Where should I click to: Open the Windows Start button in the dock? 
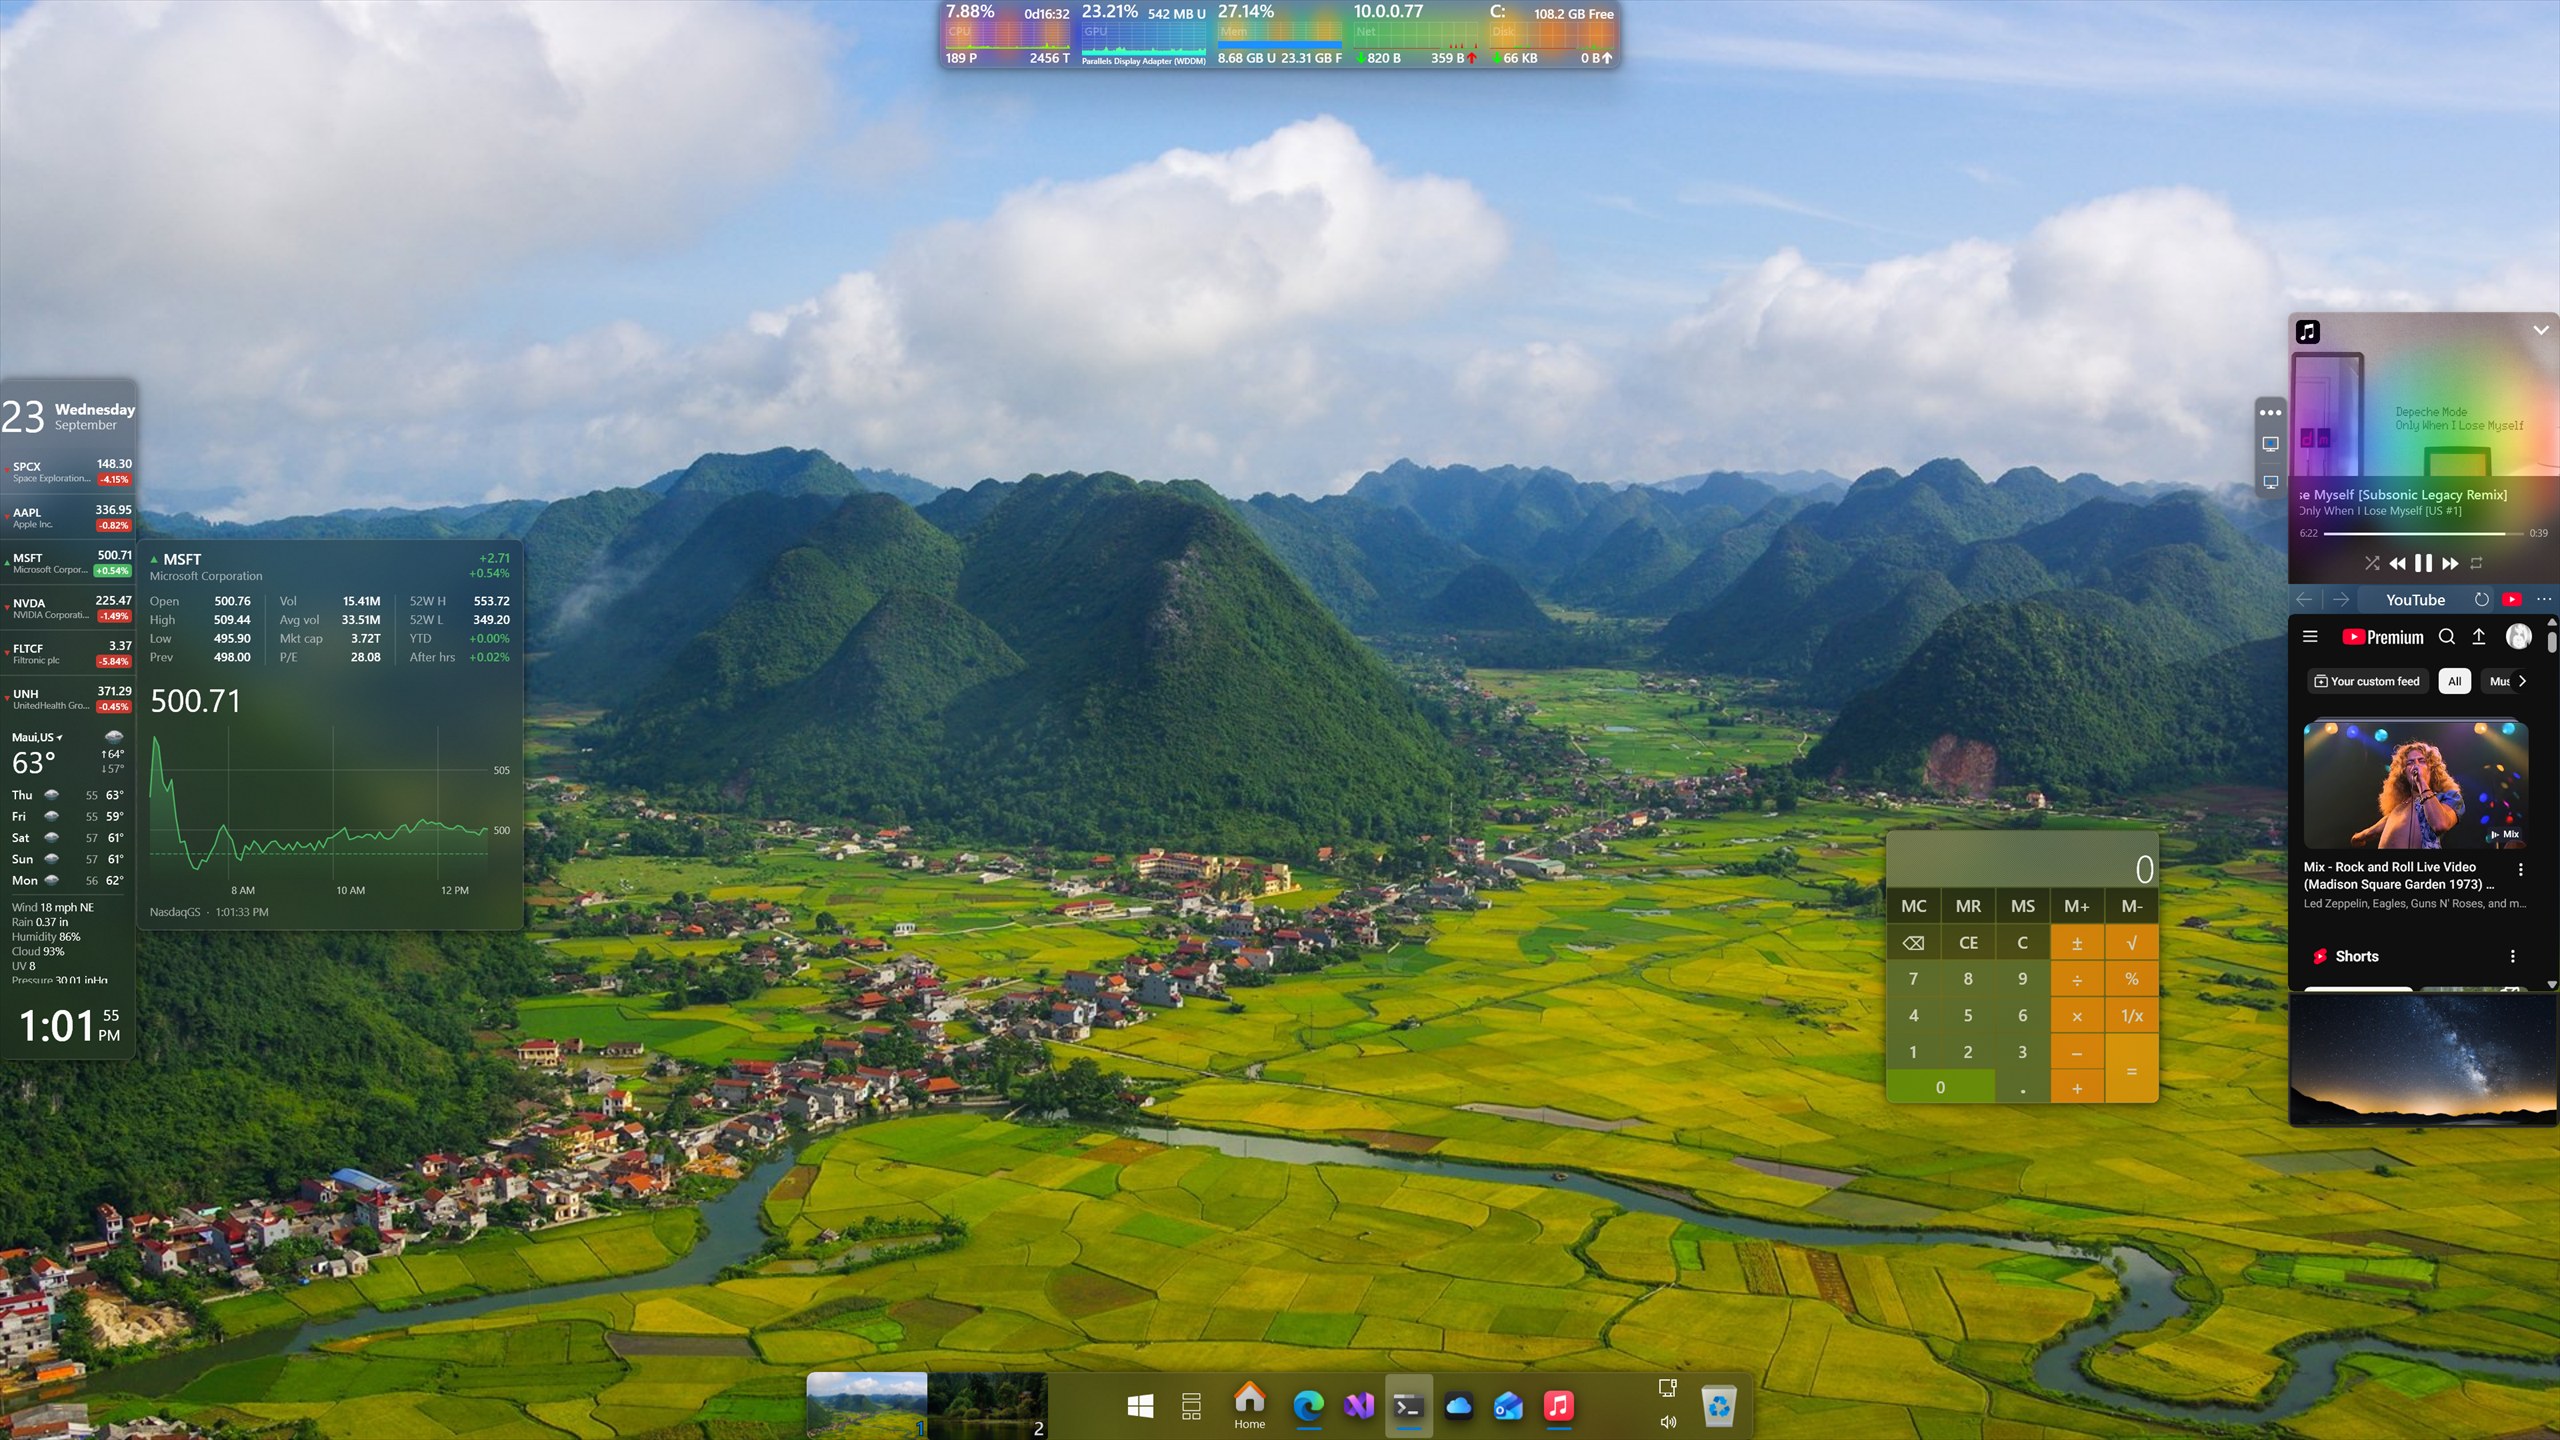[1140, 1407]
